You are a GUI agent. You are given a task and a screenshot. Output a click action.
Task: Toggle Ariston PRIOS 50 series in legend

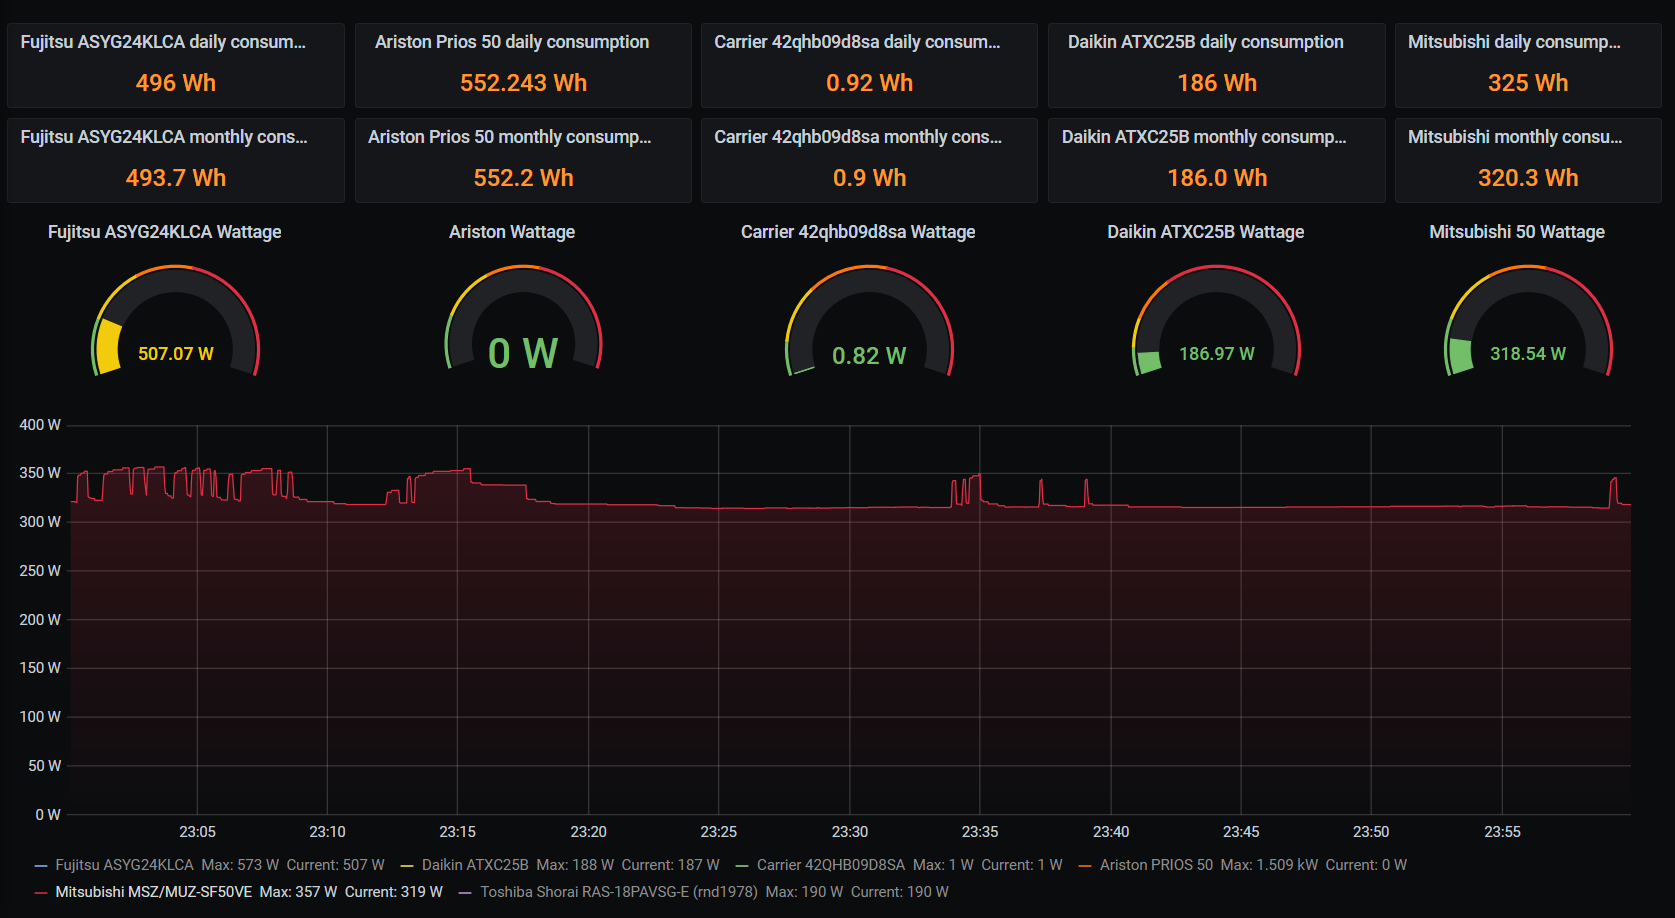pyautogui.click(x=1156, y=865)
